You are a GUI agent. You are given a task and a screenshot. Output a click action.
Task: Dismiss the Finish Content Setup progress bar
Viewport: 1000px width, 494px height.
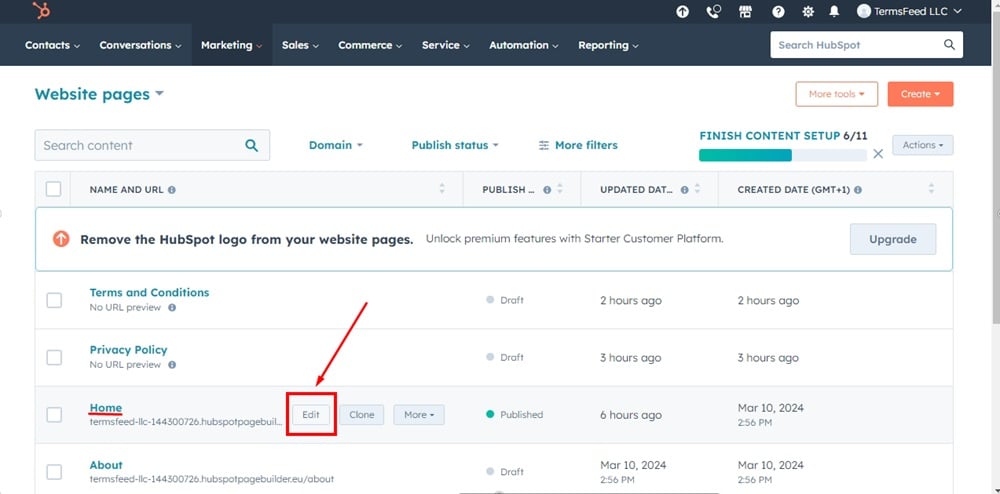tap(878, 154)
